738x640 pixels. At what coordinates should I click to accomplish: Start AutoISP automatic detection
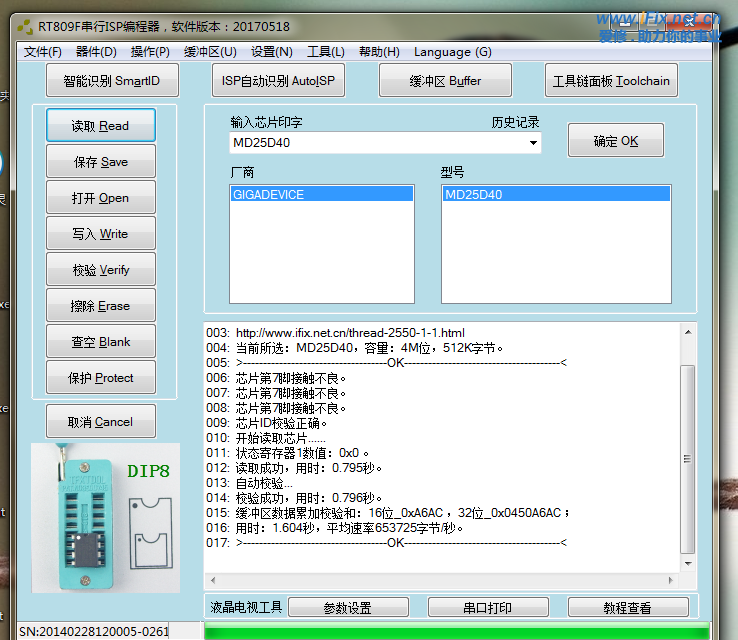[x=278, y=81]
